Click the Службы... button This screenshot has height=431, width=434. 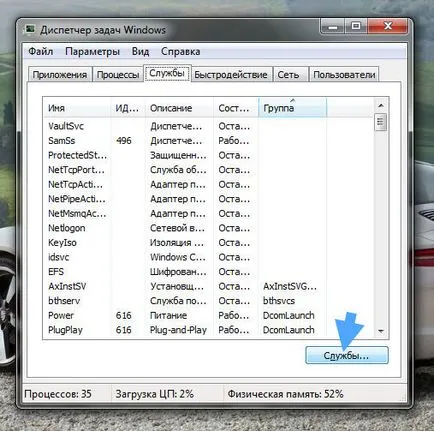347,355
